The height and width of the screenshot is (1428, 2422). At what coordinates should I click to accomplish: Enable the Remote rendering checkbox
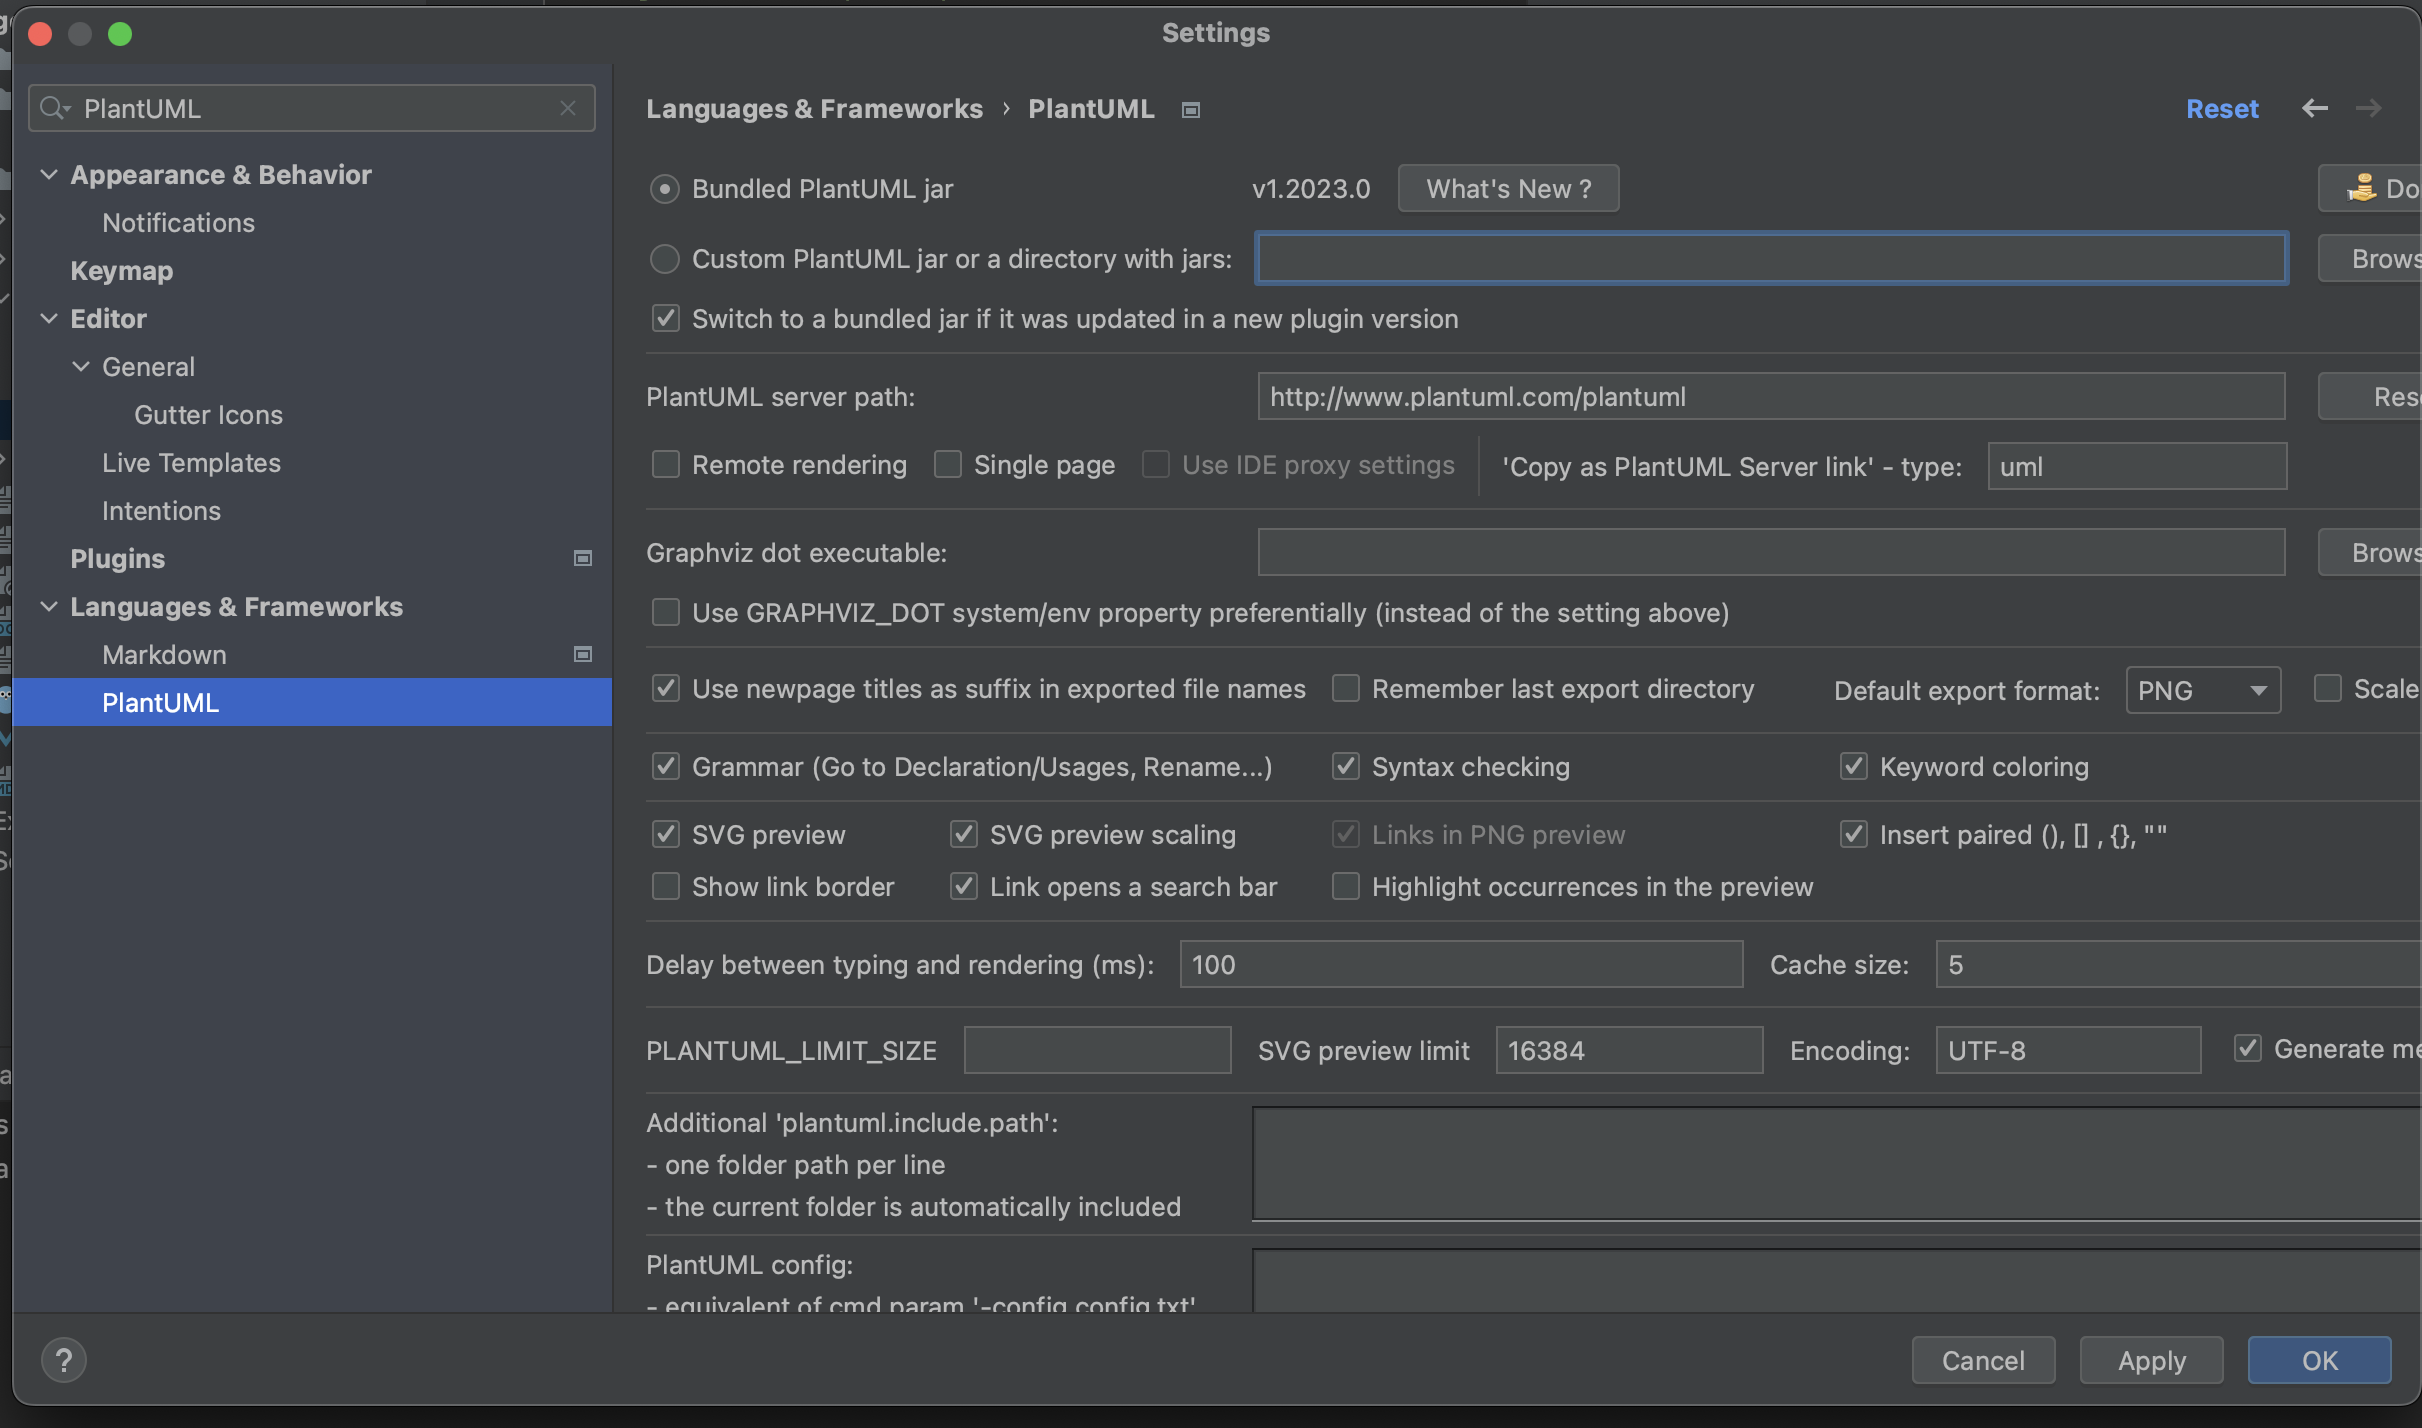(x=666, y=465)
